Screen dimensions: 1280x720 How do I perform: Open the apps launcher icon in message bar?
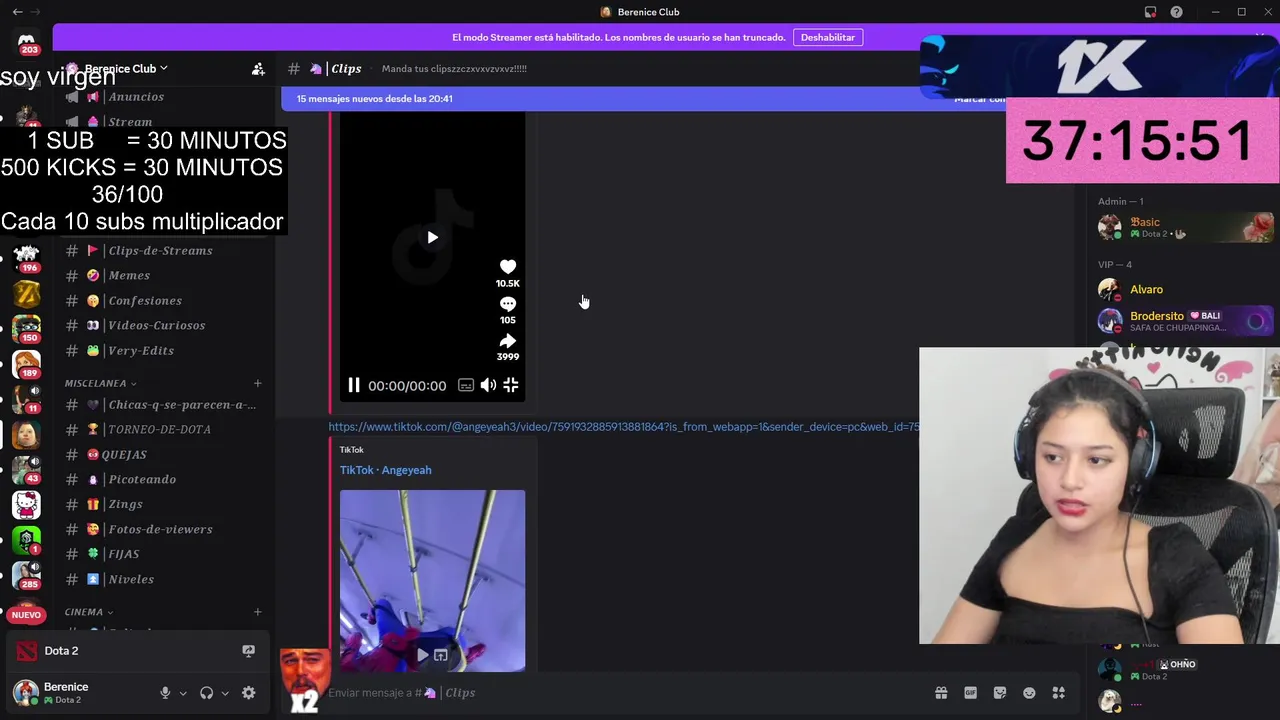point(1059,693)
